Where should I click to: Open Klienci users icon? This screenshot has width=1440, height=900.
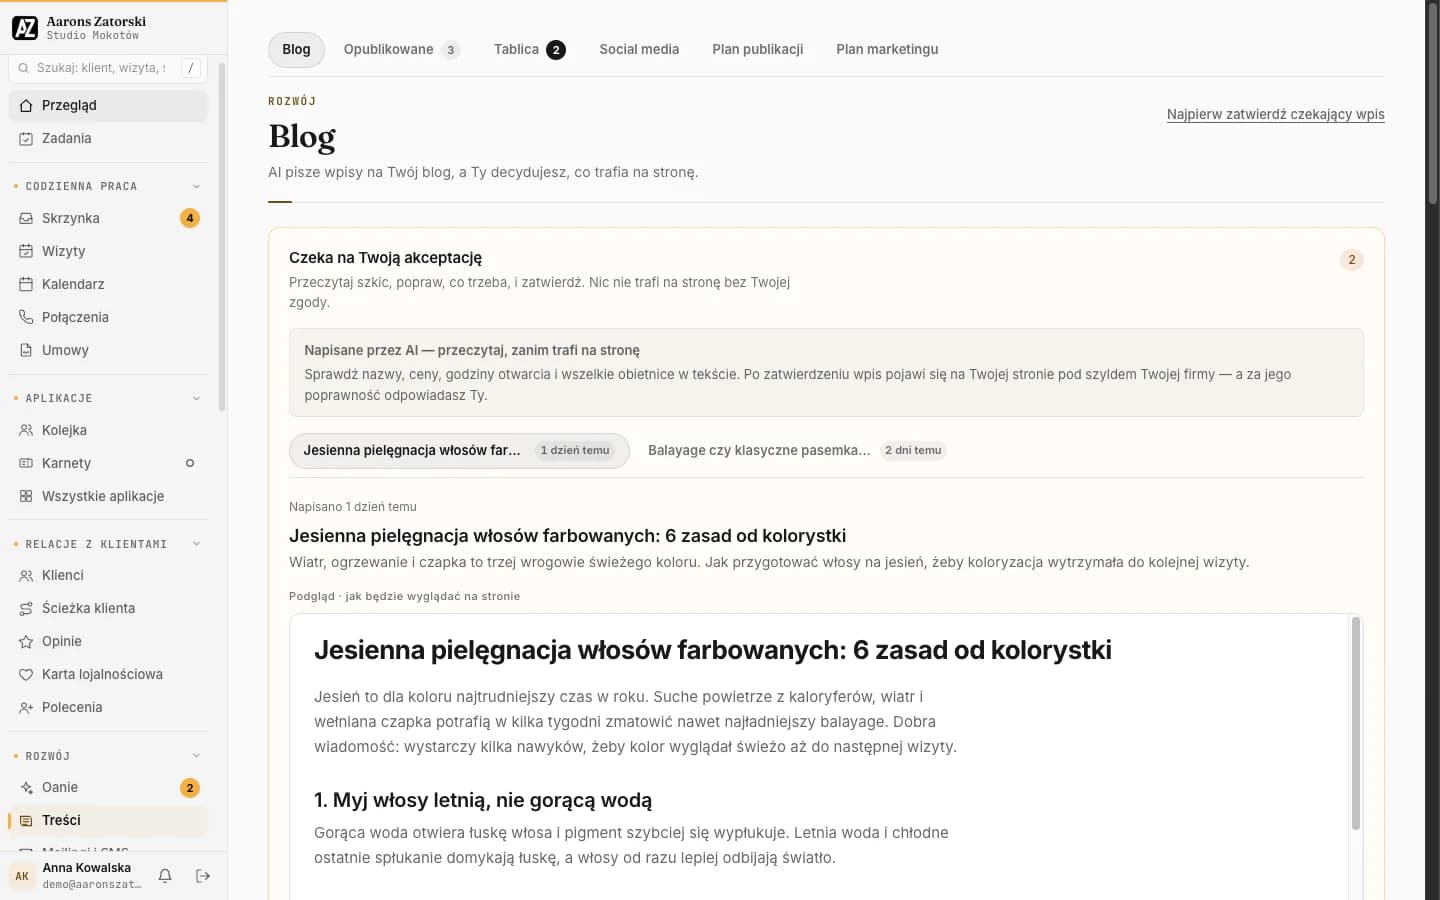(26, 575)
